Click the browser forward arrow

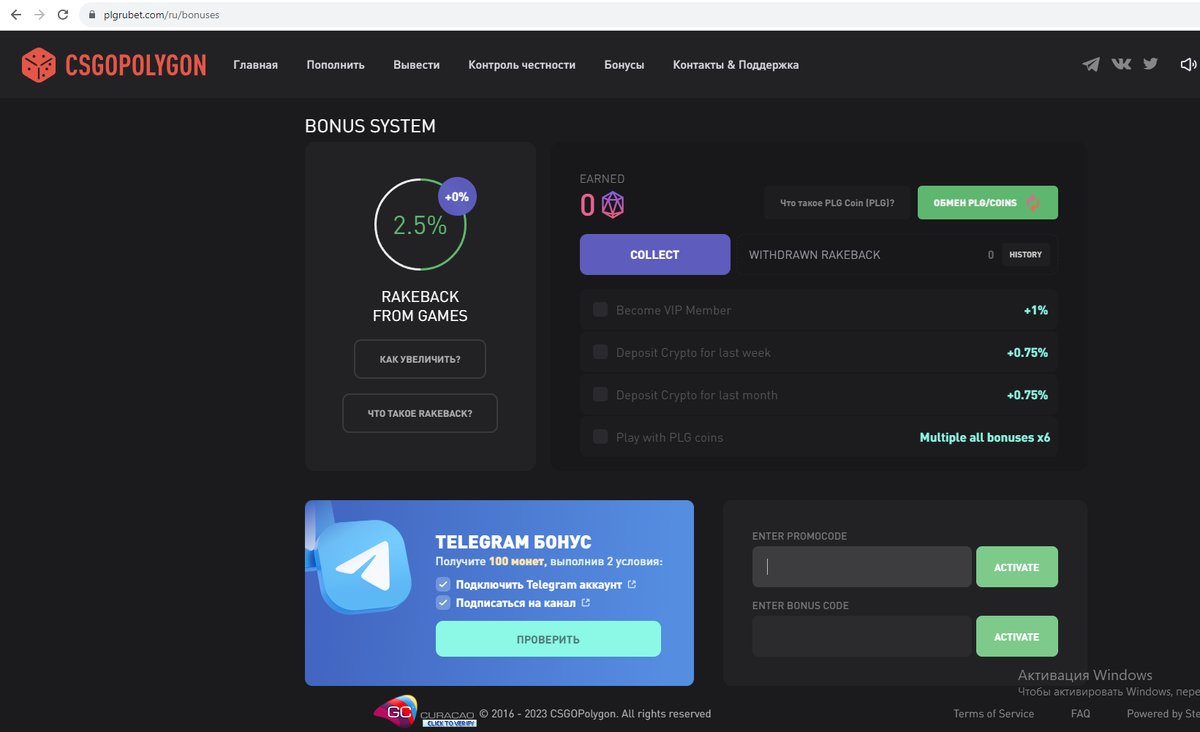pos(39,15)
